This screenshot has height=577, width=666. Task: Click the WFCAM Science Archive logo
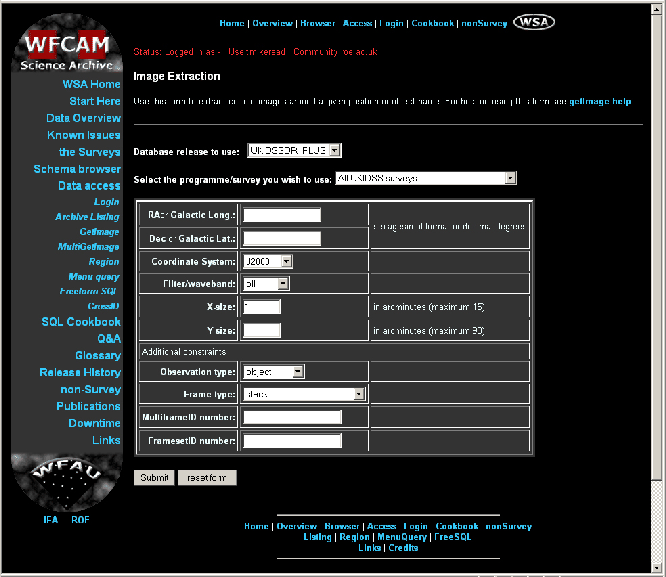click(67, 43)
